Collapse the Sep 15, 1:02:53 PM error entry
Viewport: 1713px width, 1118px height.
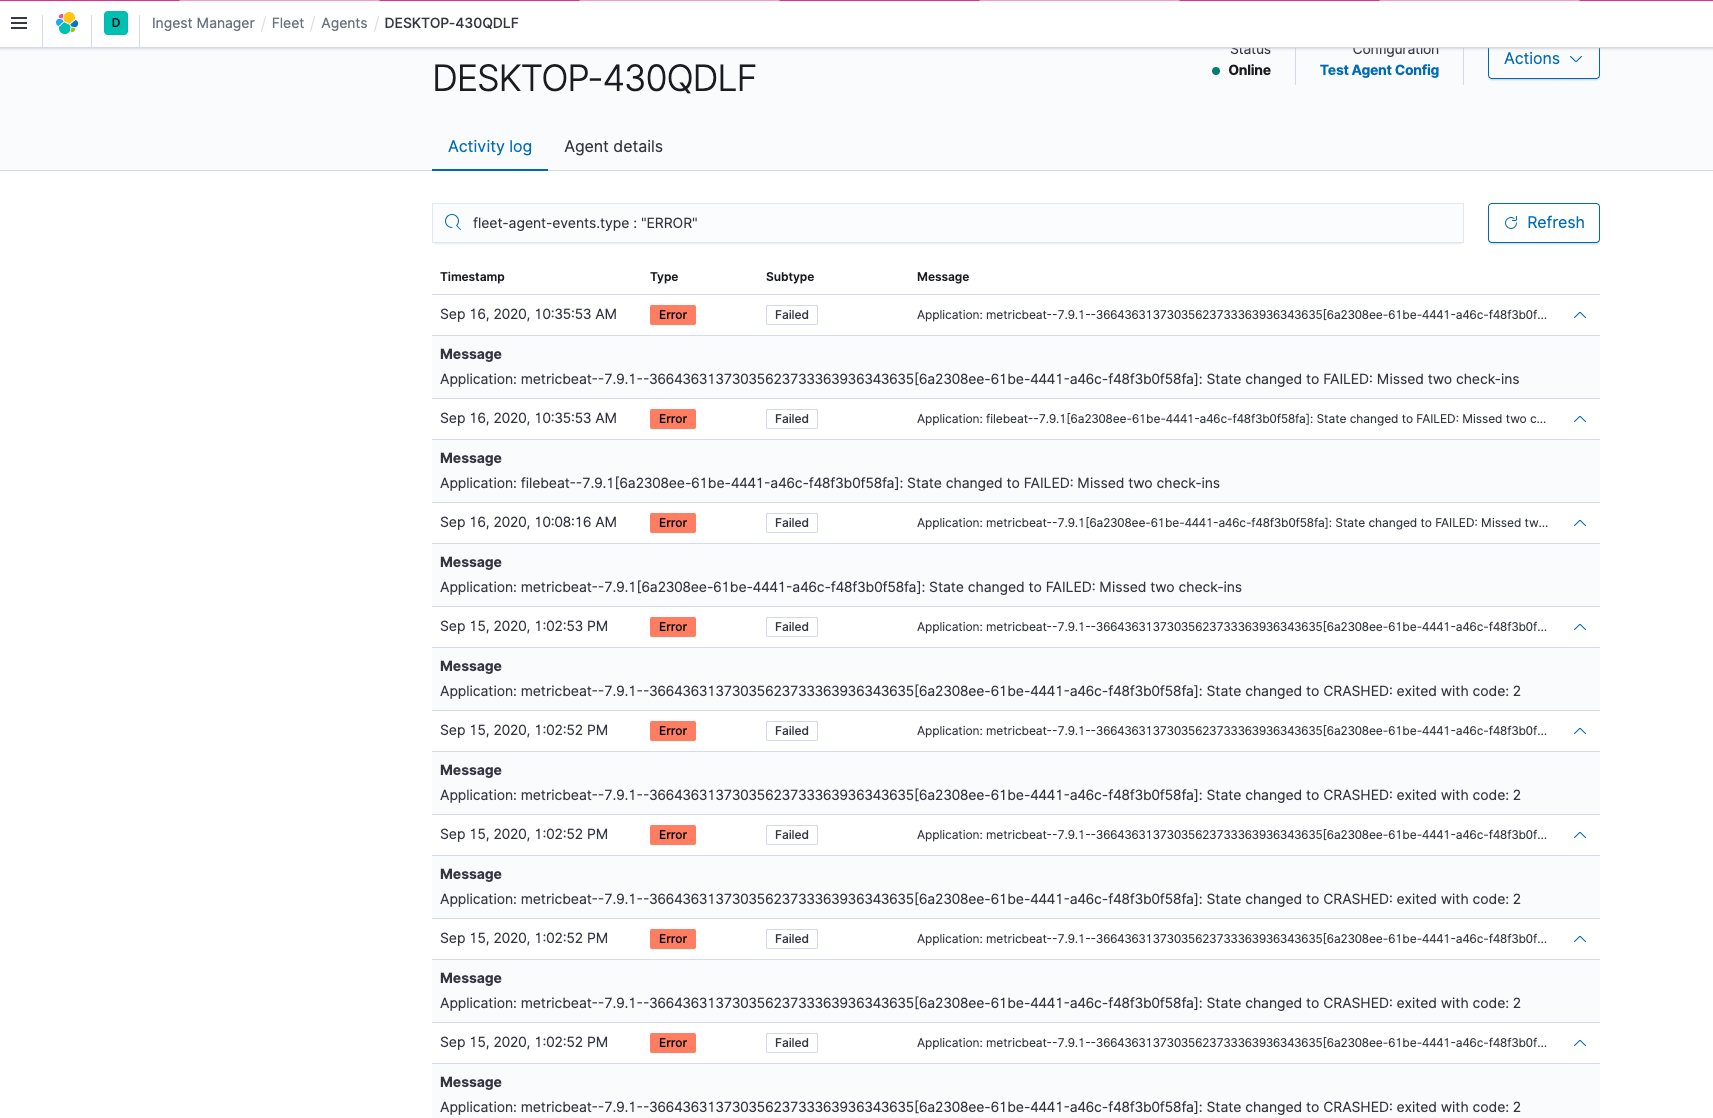point(1580,627)
